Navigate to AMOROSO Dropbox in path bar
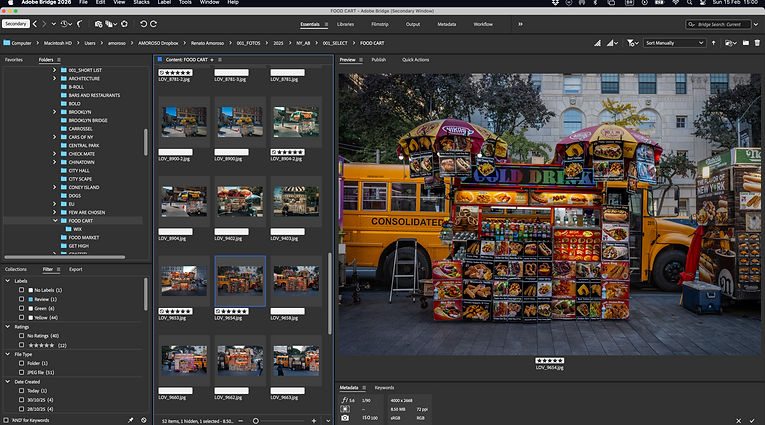The height and width of the screenshot is (425, 765). coord(158,43)
